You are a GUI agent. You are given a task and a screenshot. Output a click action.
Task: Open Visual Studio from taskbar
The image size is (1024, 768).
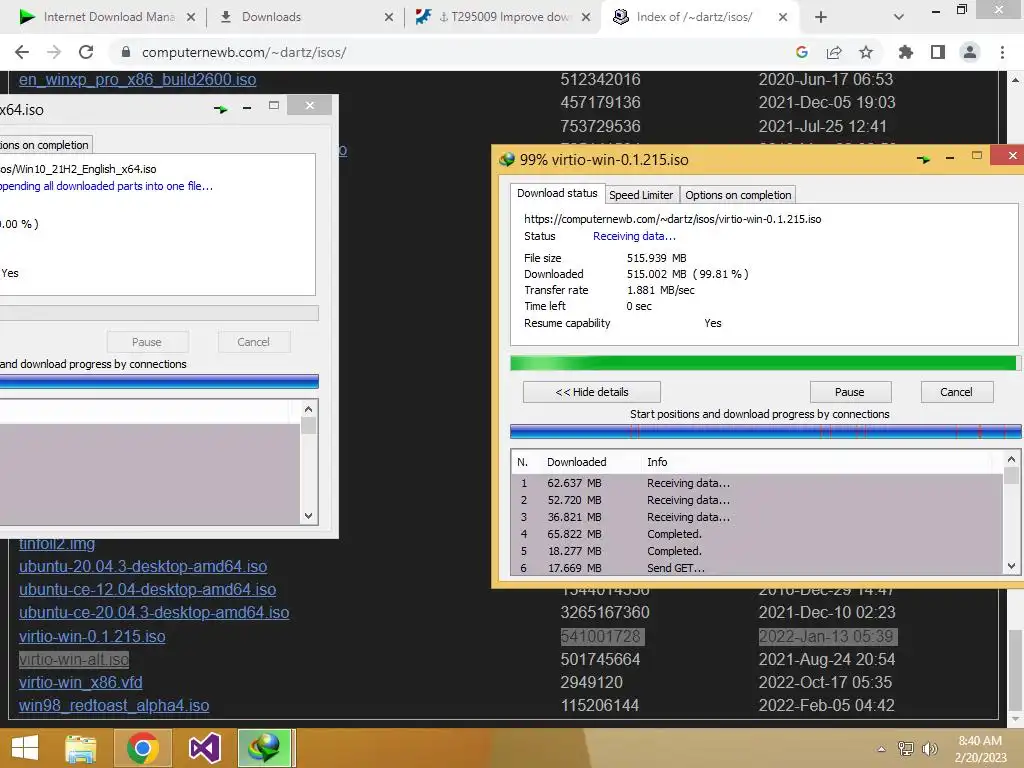coord(204,748)
